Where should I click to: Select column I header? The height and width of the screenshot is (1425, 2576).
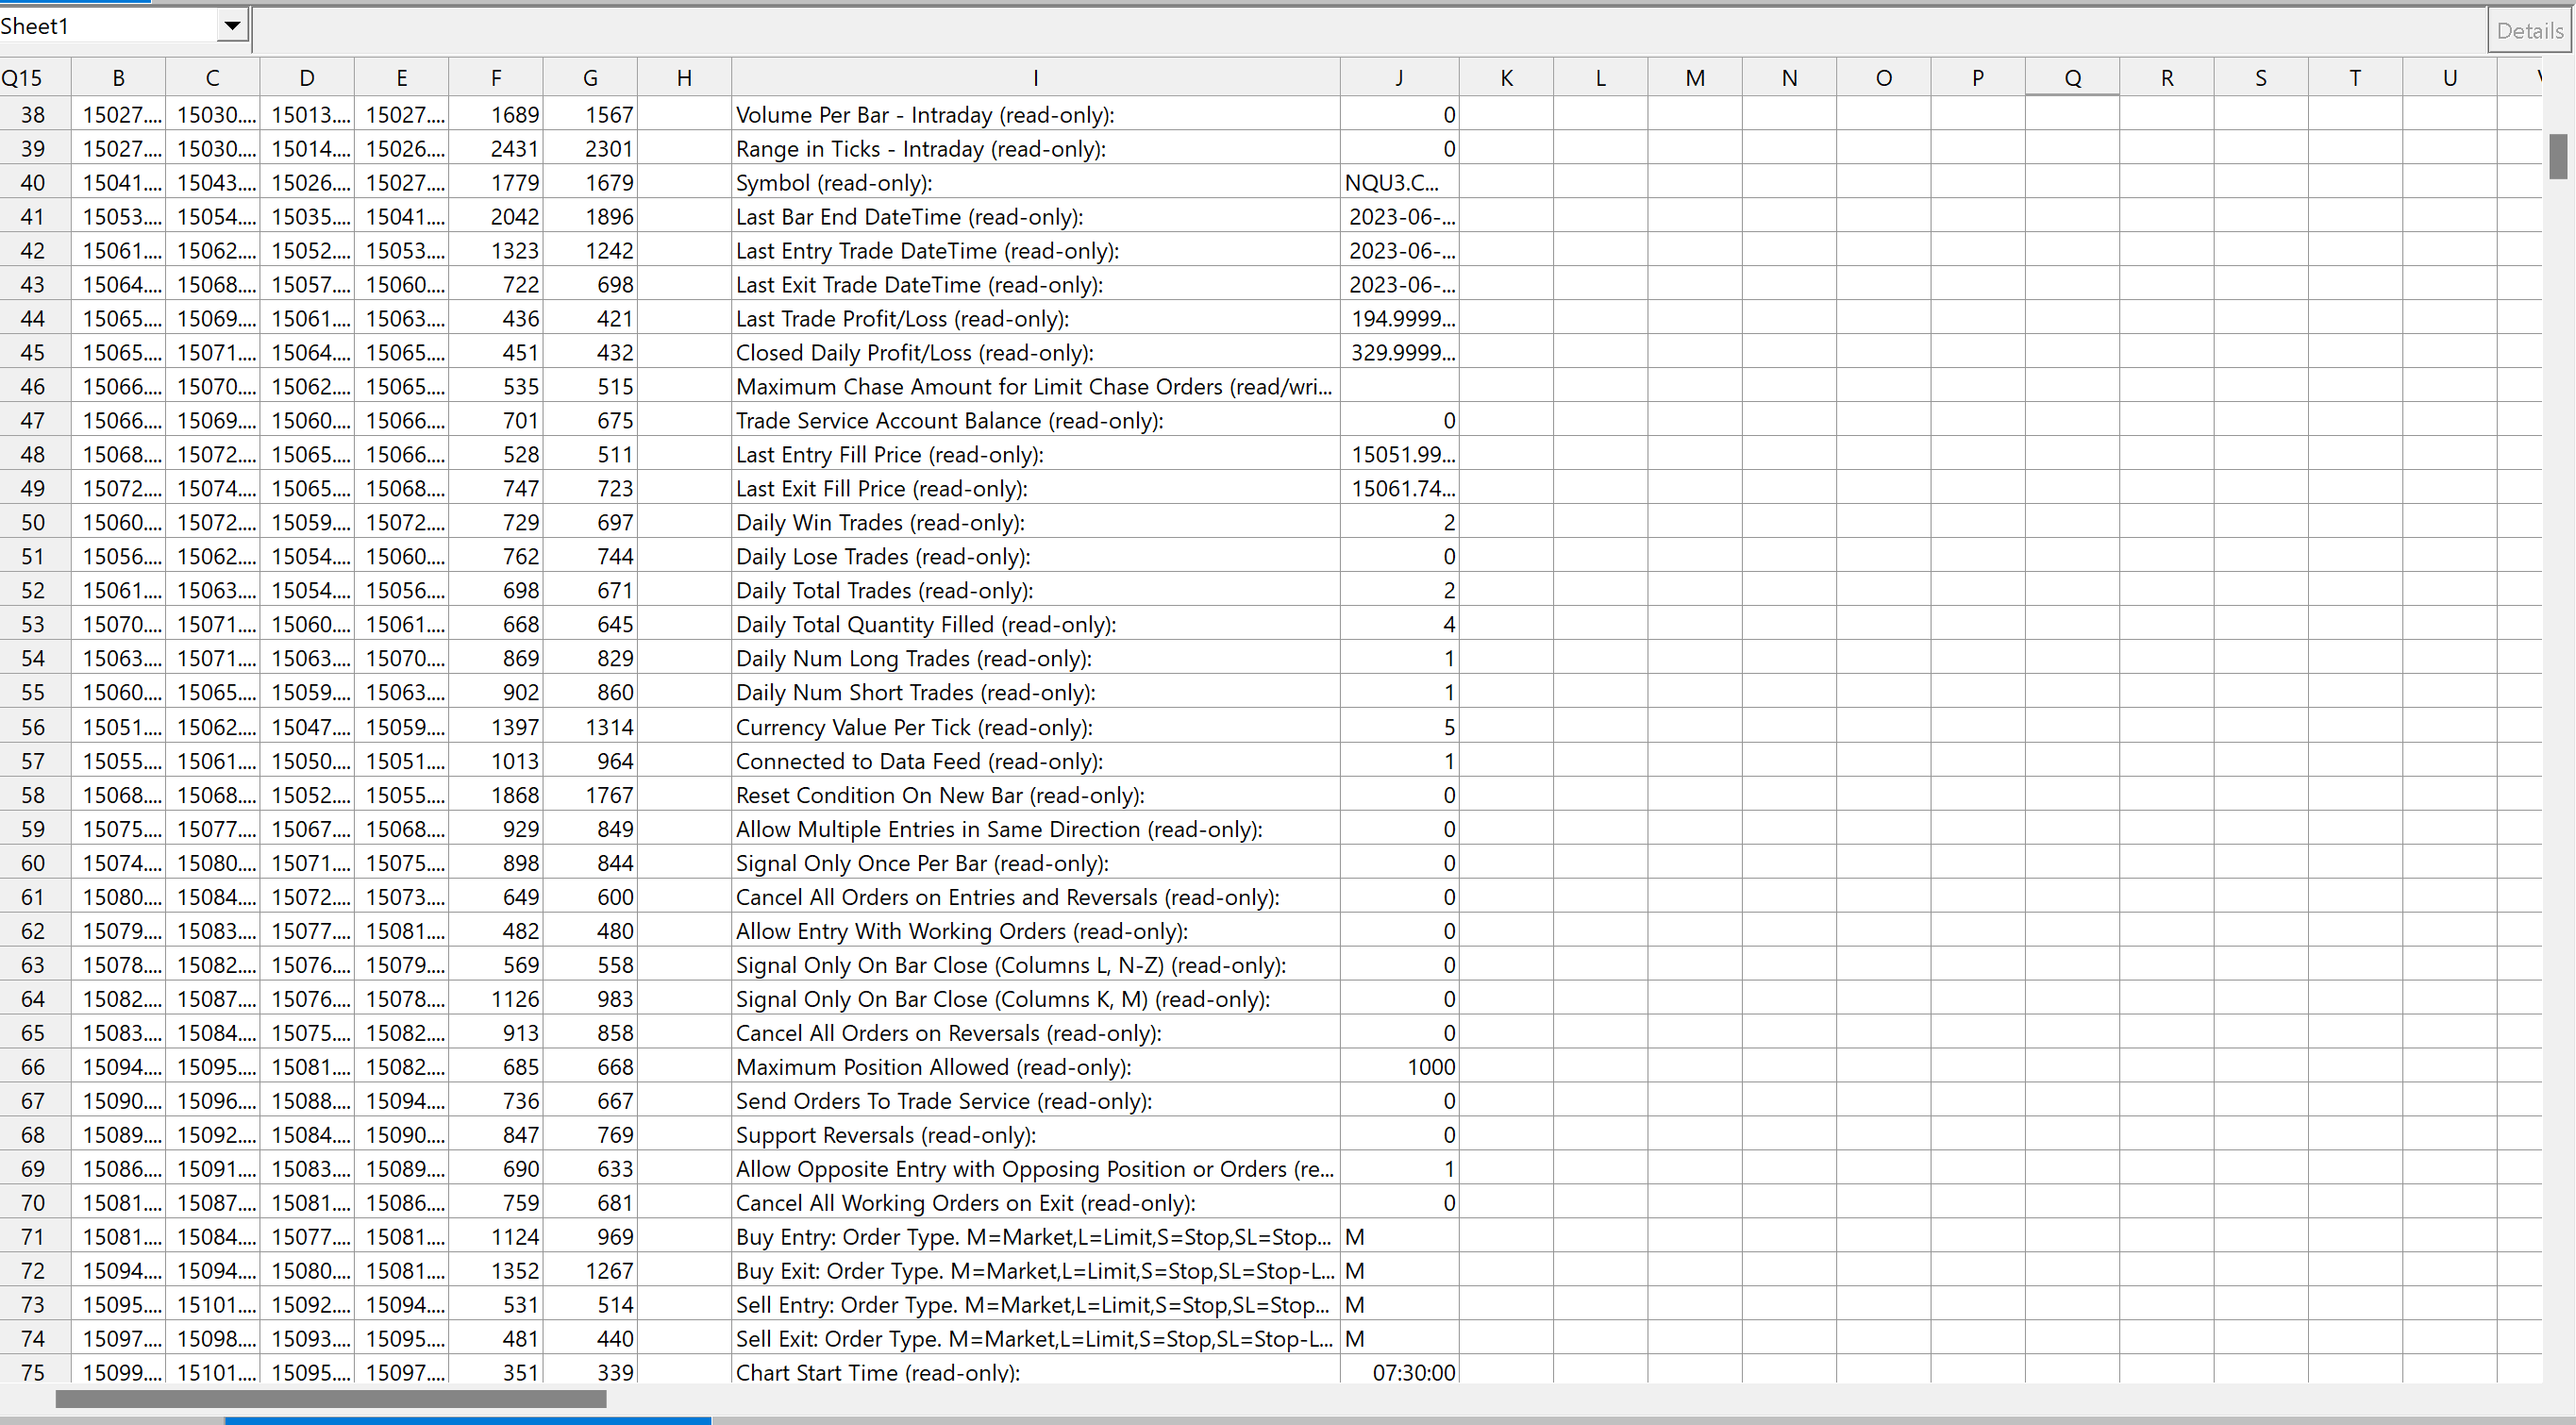[x=1035, y=78]
